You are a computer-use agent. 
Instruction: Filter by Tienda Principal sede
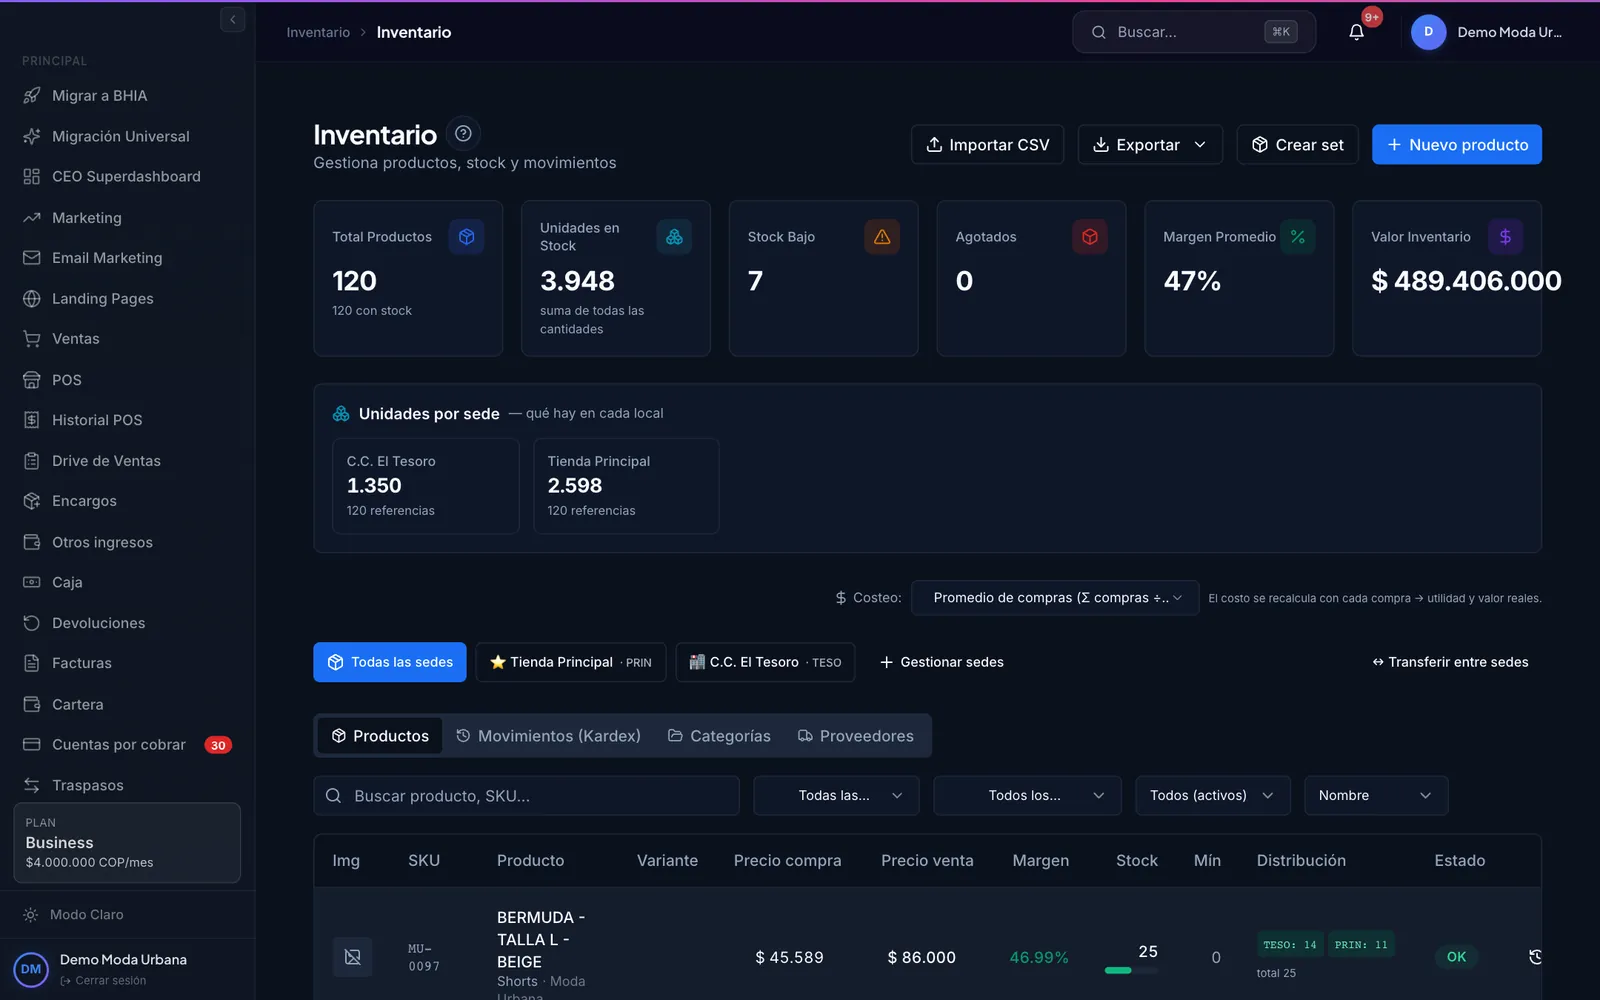[571, 662]
